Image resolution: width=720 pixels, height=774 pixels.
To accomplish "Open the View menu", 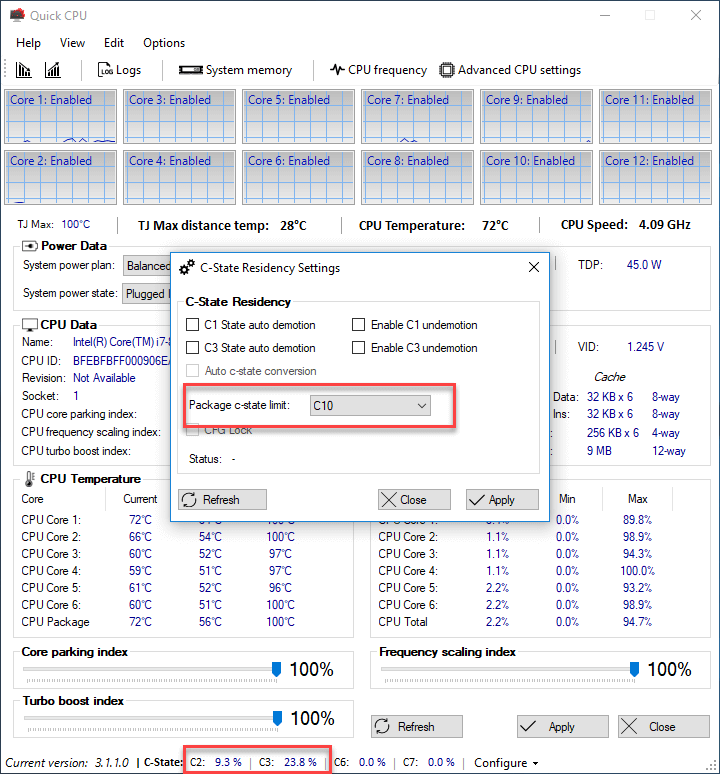I will pos(72,43).
